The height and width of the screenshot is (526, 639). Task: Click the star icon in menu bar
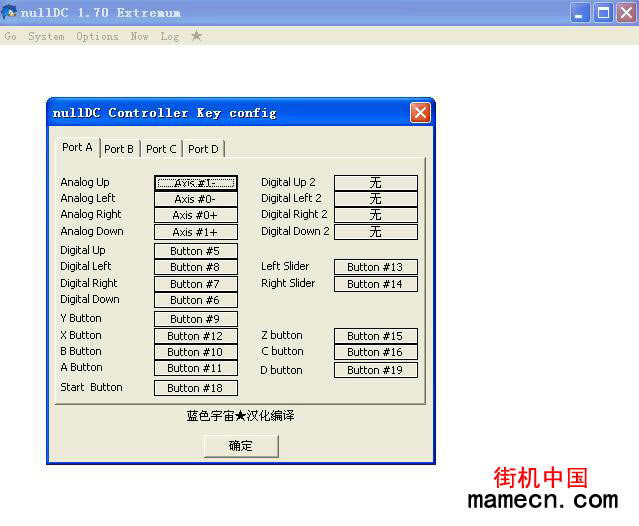[196, 36]
